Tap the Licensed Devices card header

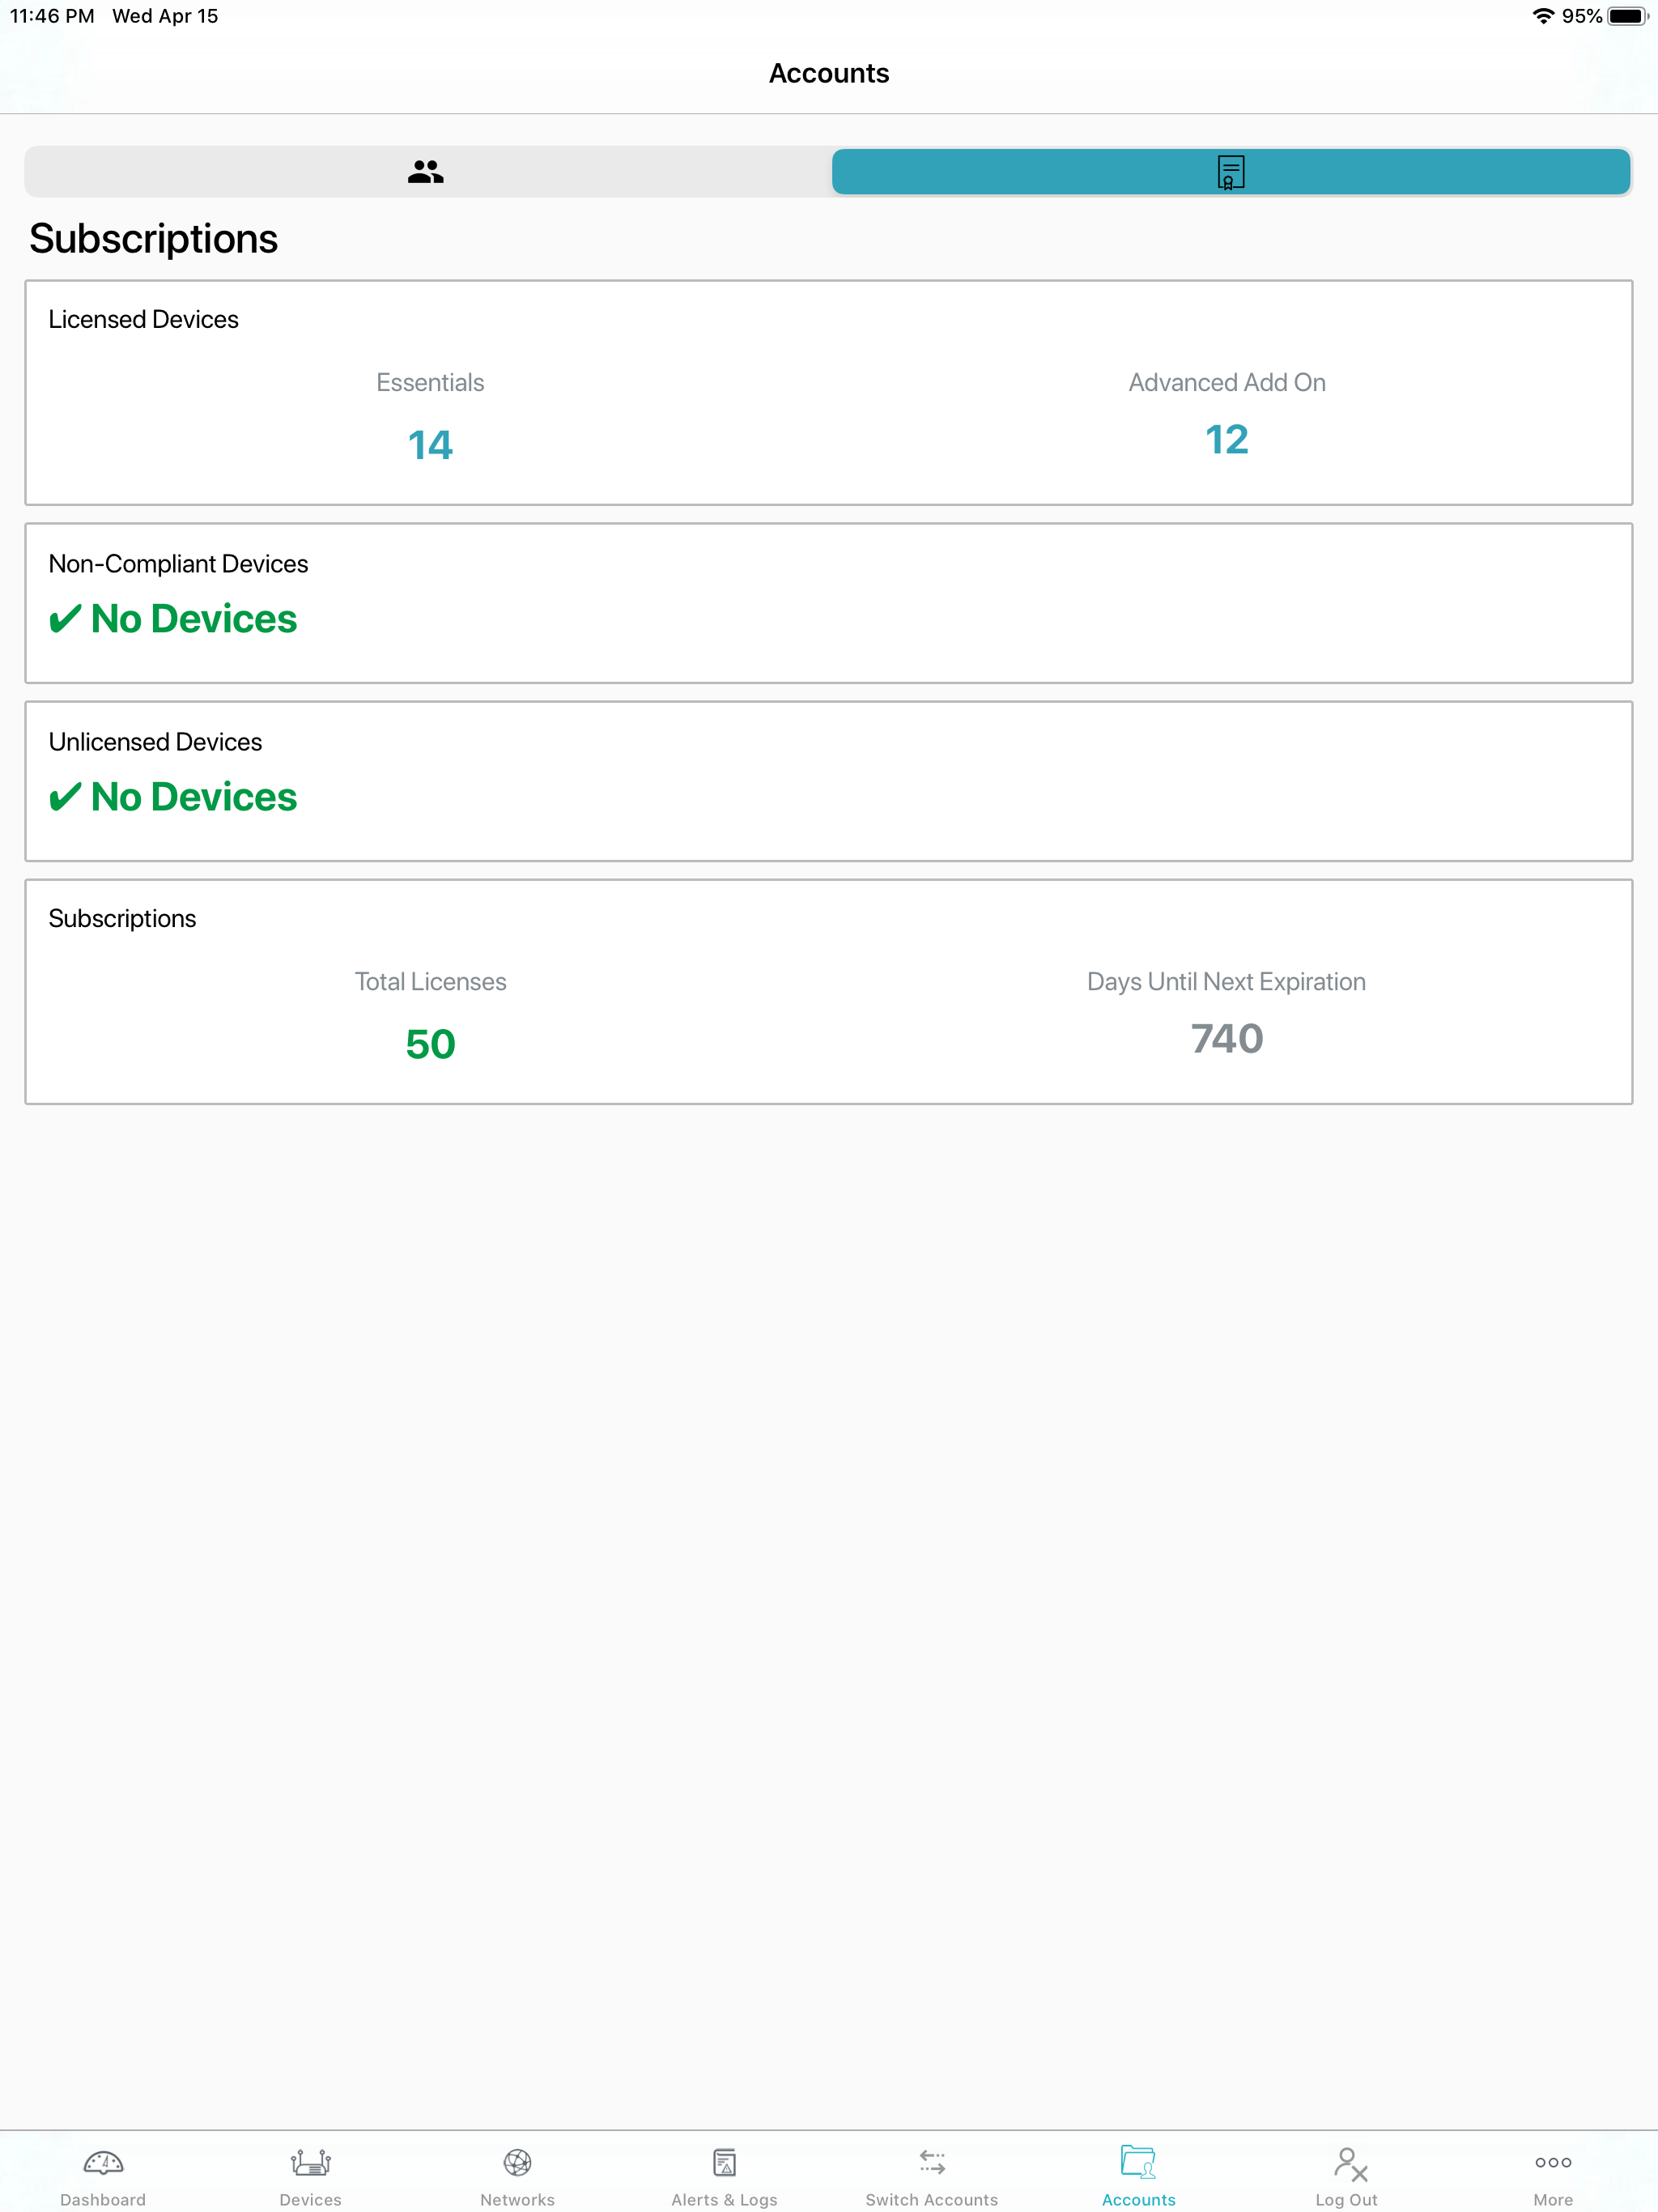(144, 320)
